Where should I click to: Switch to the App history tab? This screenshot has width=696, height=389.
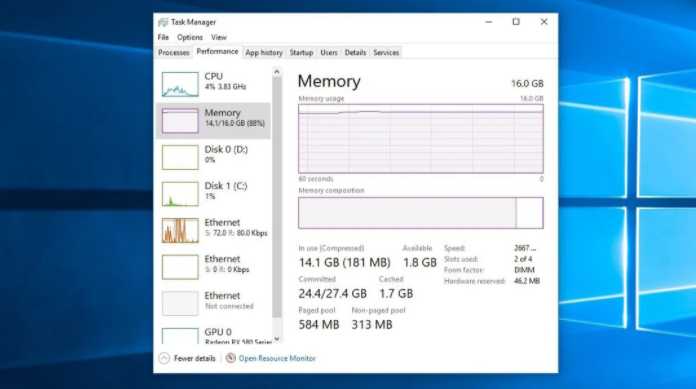(264, 52)
